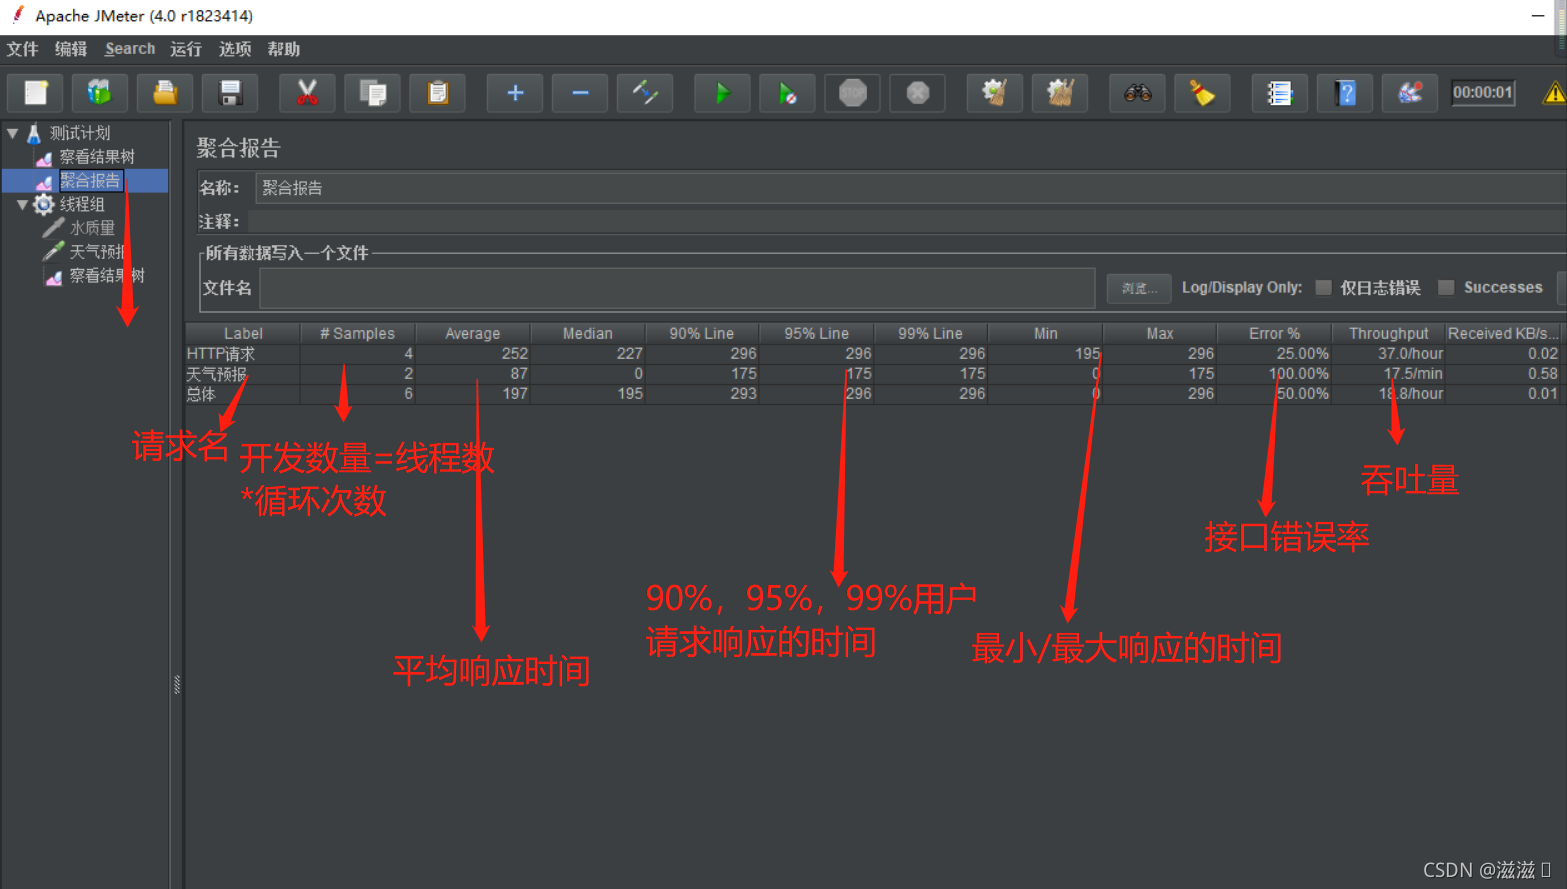The width and height of the screenshot is (1567, 889).
Task: Select the 测试计划 root node
Action: tap(80, 133)
